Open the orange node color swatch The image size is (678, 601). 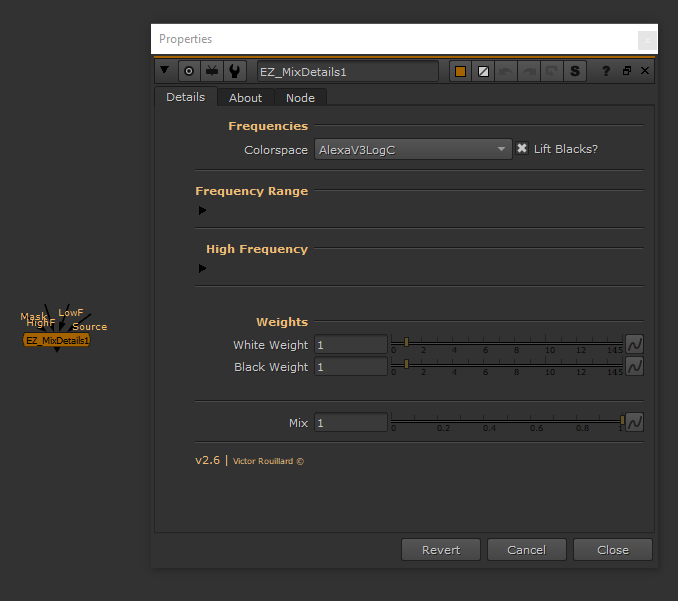click(x=461, y=71)
